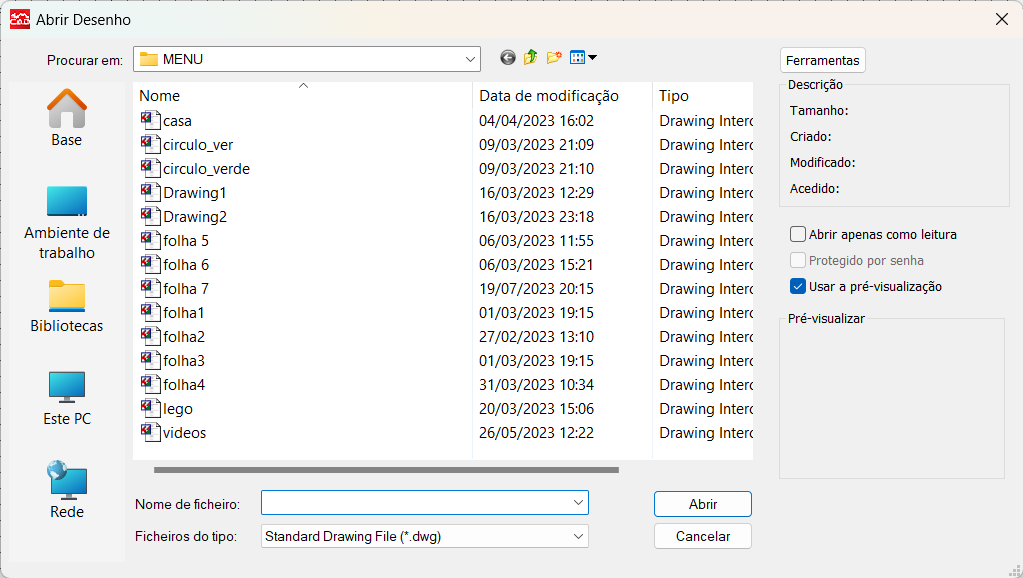Select the videos file icon
The height and width of the screenshot is (578, 1023).
pos(150,433)
